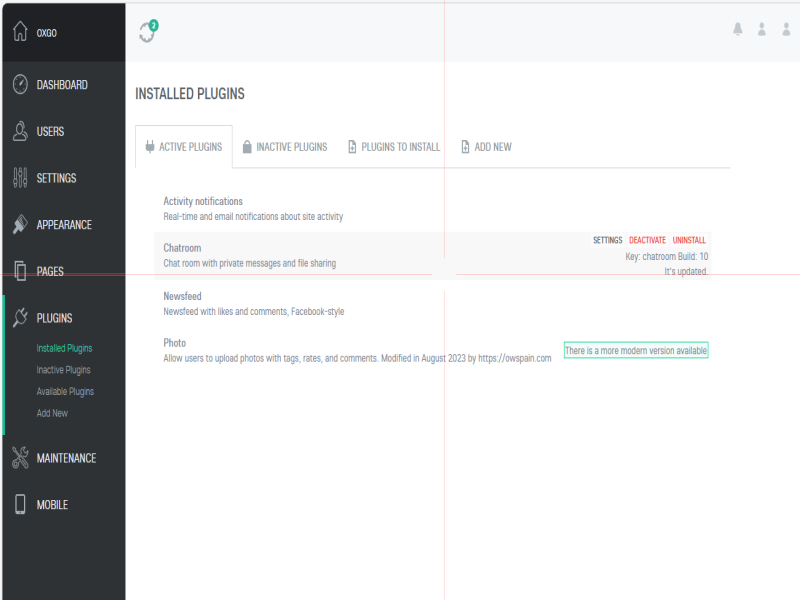This screenshot has height=600, width=800.
Task: Deactivate the Chatroom plugin
Action: tap(647, 240)
